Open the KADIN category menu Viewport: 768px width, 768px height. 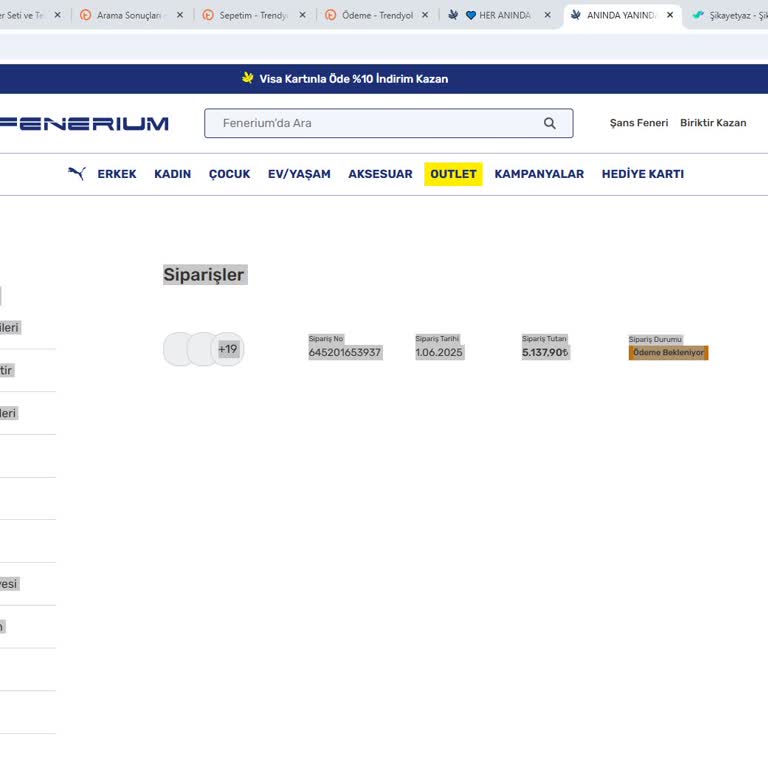coord(172,174)
